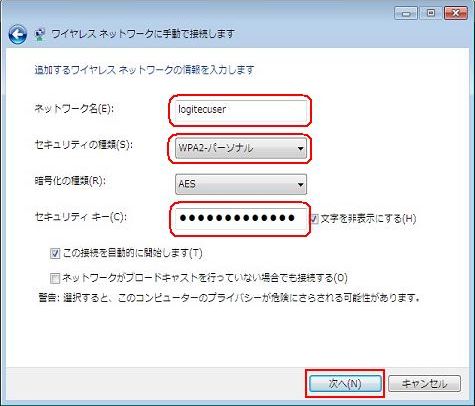Expand the encryption type AES dropdown
Screen dimensions: 475x406
pyautogui.click(x=241, y=184)
